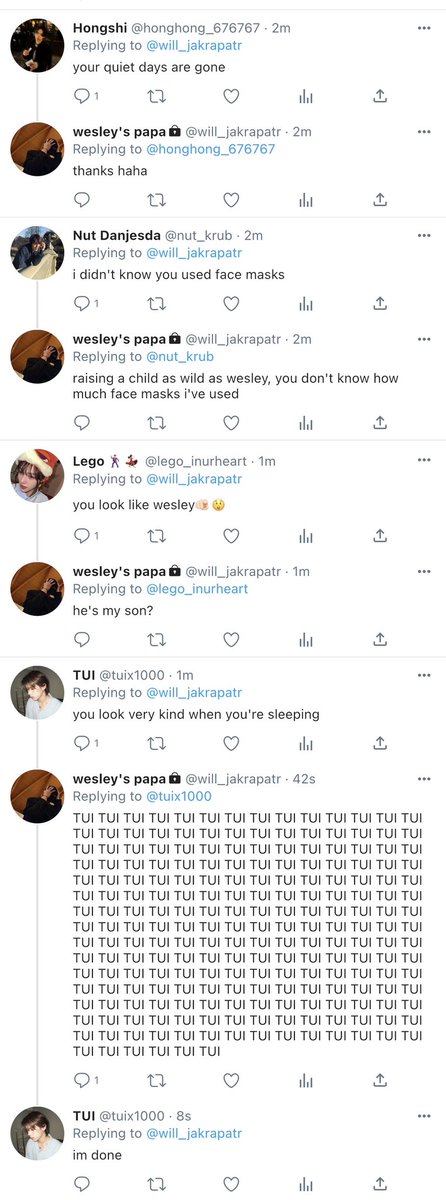This screenshot has height=1200, width=446.
Task: Retweet the "thanks haha" reply
Action: tap(156, 200)
